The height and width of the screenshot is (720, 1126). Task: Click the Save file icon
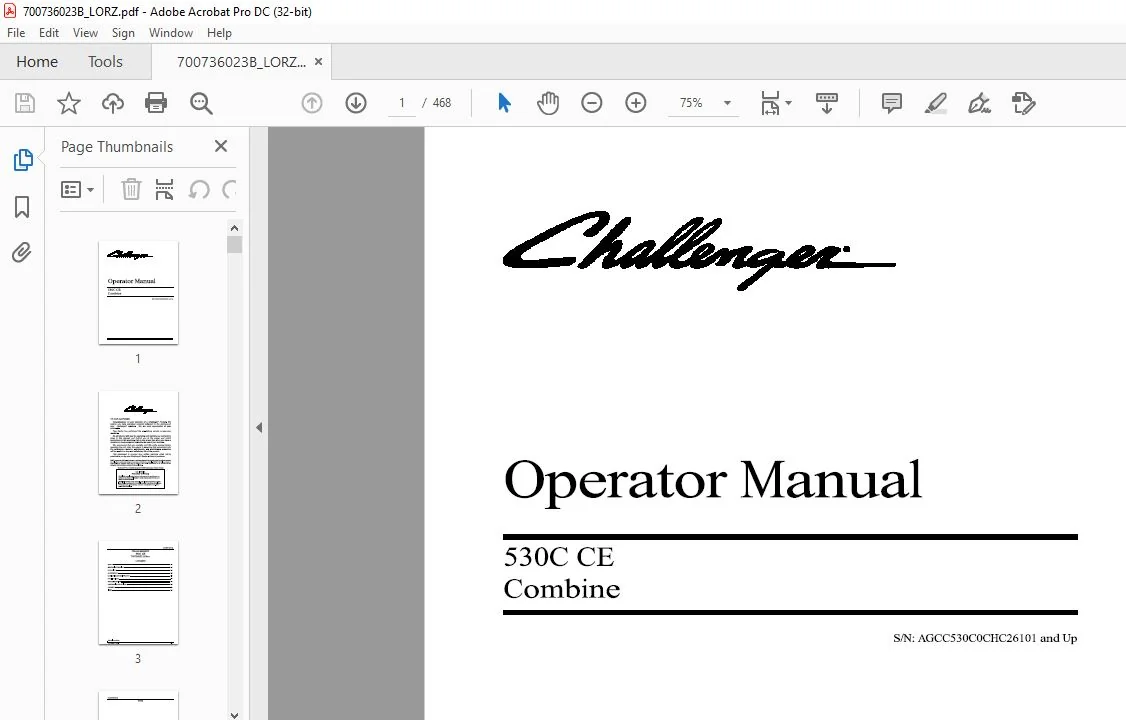[x=25, y=103]
